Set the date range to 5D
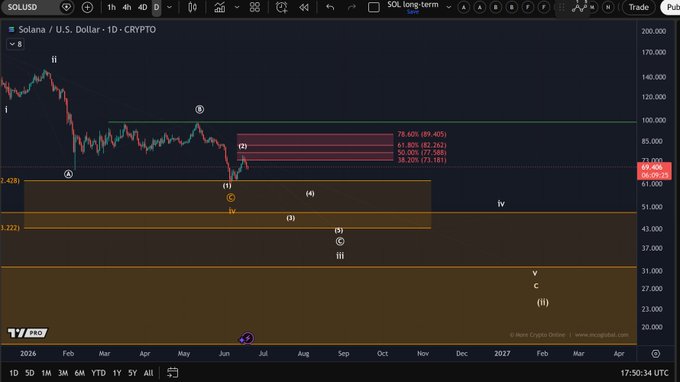The height and width of the screenshot is (382, 680). point(29,373)
